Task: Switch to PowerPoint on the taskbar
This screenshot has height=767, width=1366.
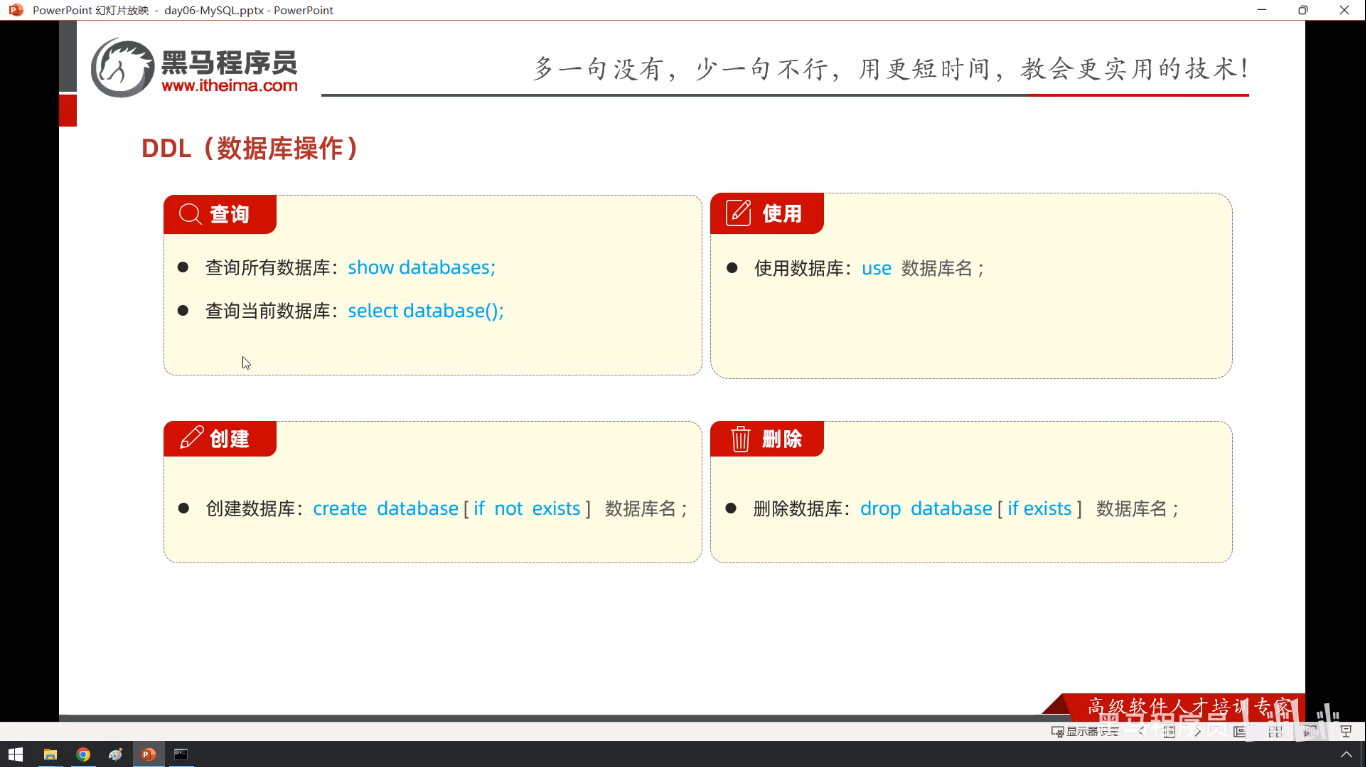Action: [149, 754]
